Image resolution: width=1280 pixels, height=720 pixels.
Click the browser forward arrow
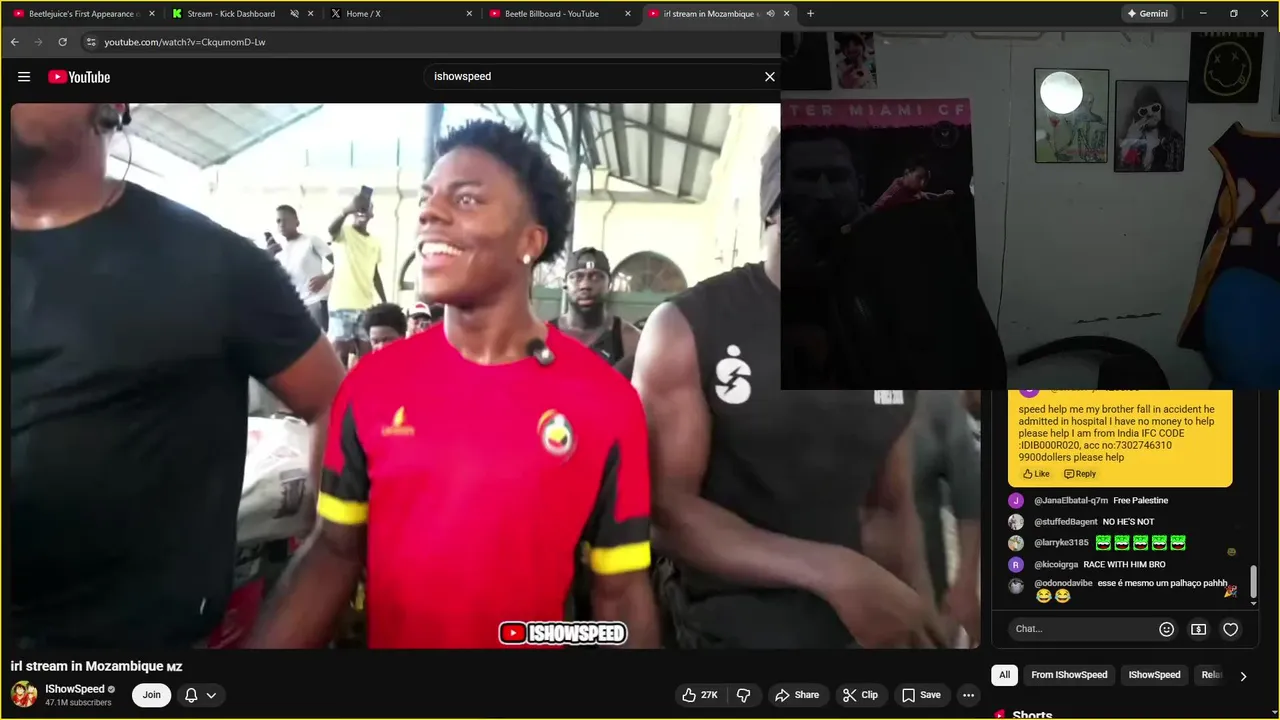coord(38,42)
